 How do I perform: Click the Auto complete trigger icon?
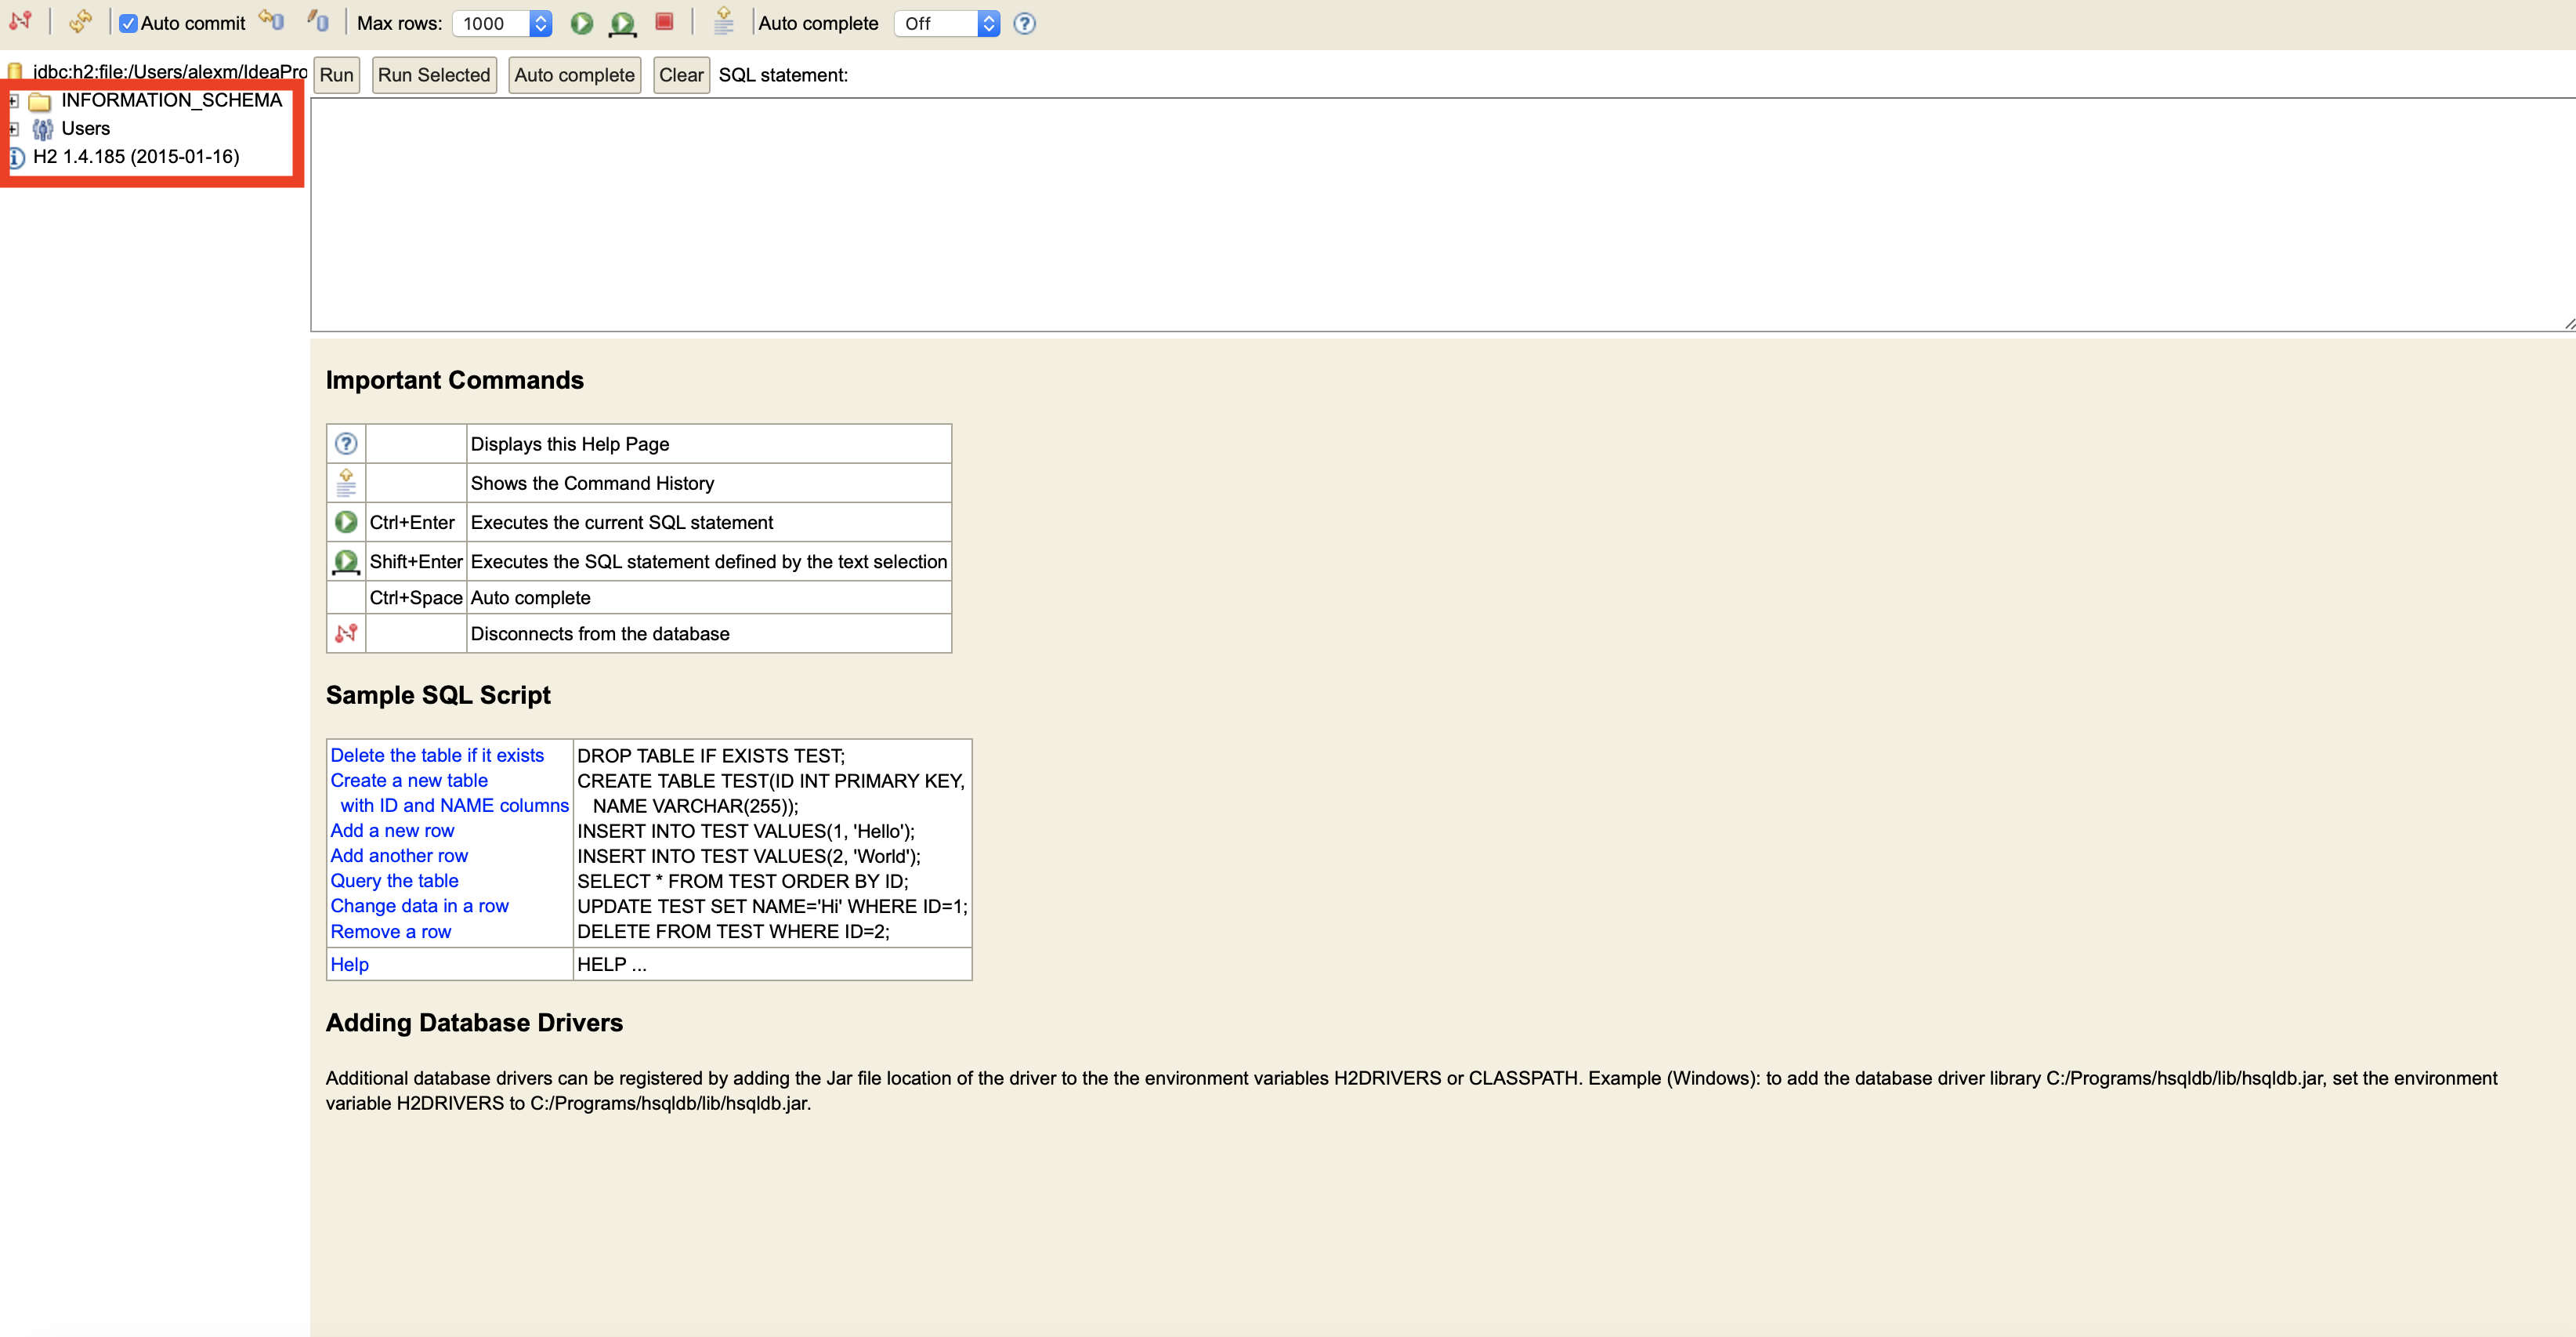click(724, 22)
